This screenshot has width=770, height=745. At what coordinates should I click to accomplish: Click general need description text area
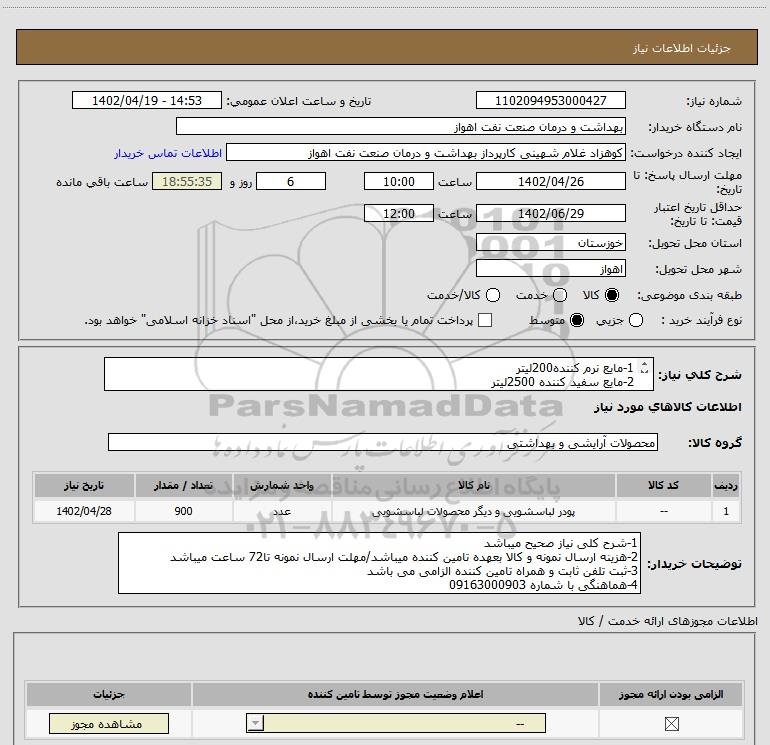379,374
